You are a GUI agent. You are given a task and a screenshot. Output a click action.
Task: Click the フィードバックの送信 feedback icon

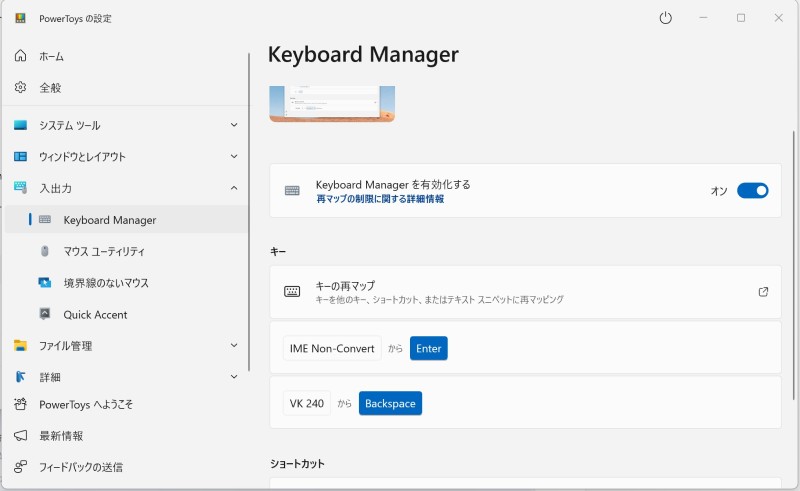point(20,467)
